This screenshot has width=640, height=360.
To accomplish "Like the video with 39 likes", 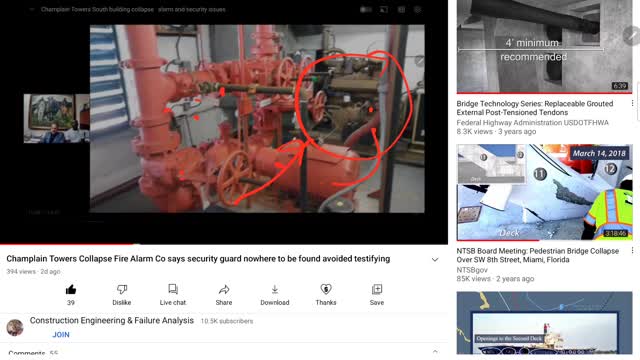I will tap(71, 290).
